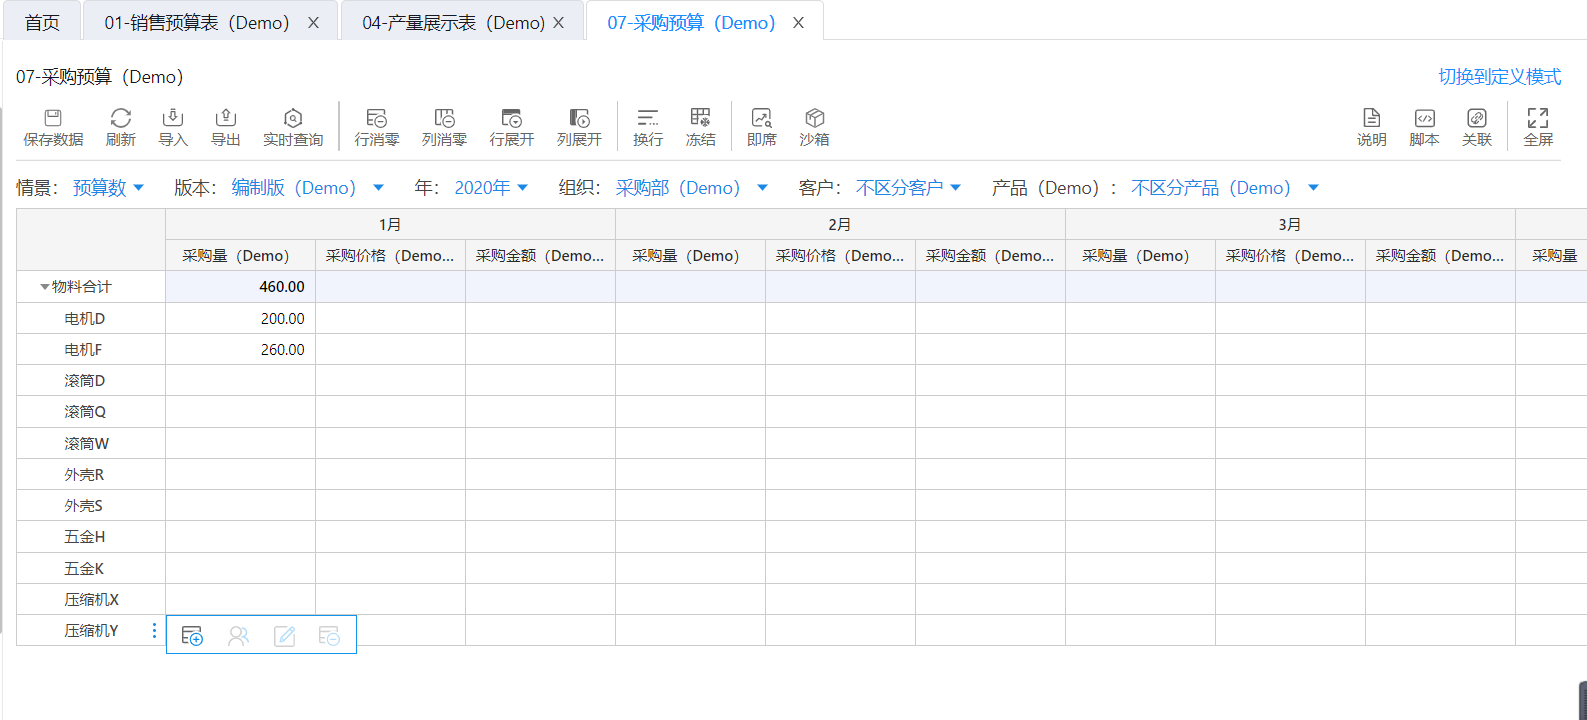Select the 电机D January 采购量 cell
The image size is (1587, 720).
[240, 319]
